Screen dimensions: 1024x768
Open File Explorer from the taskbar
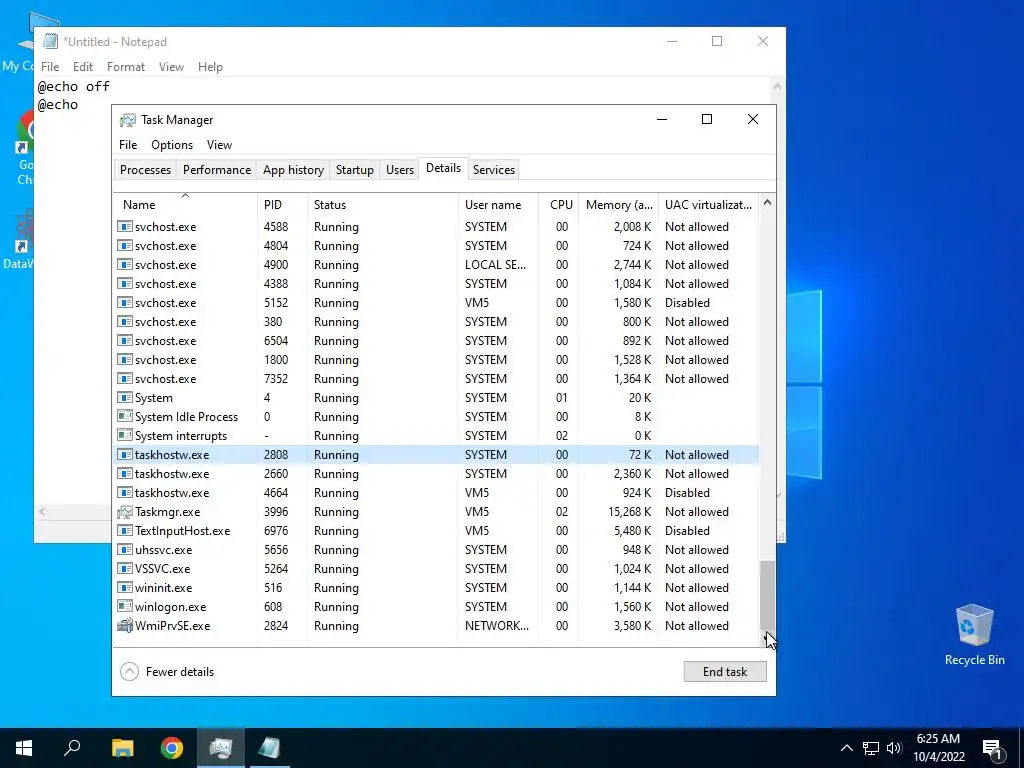(122, 748)
